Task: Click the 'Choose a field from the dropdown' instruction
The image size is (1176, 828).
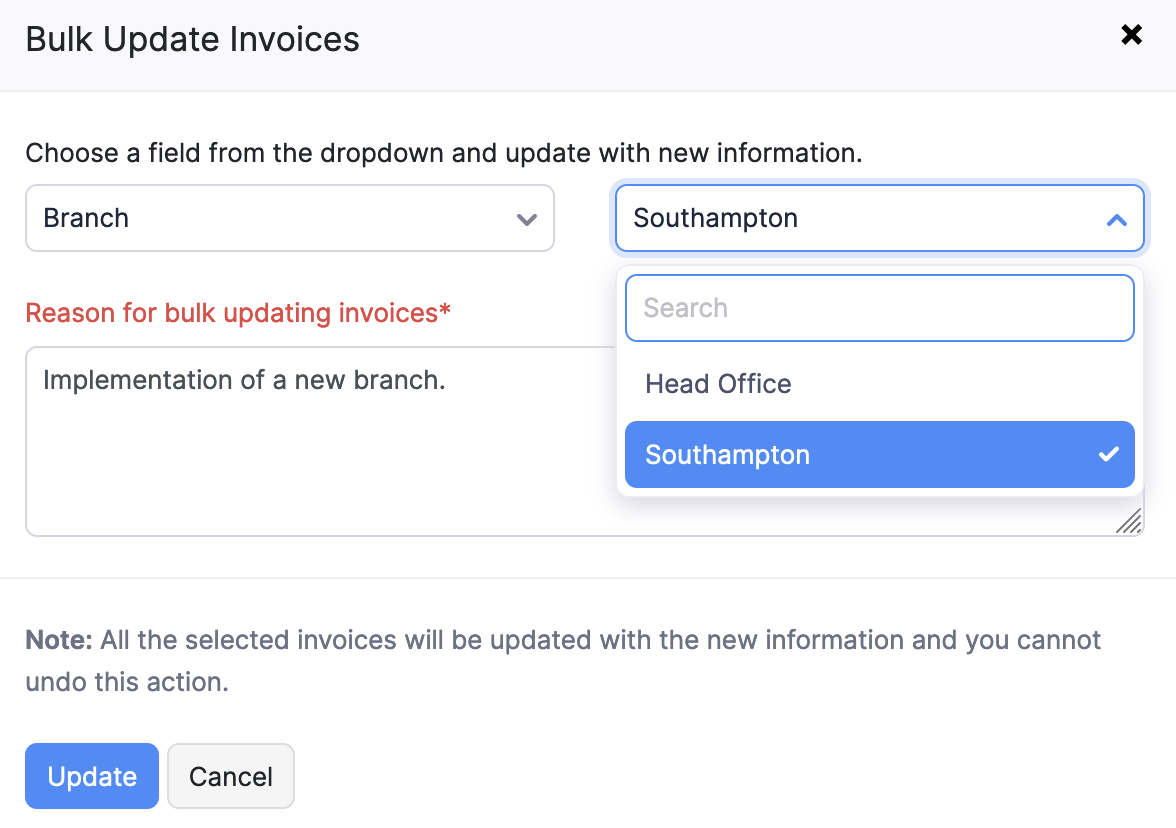Action: [x=443, y=153]
